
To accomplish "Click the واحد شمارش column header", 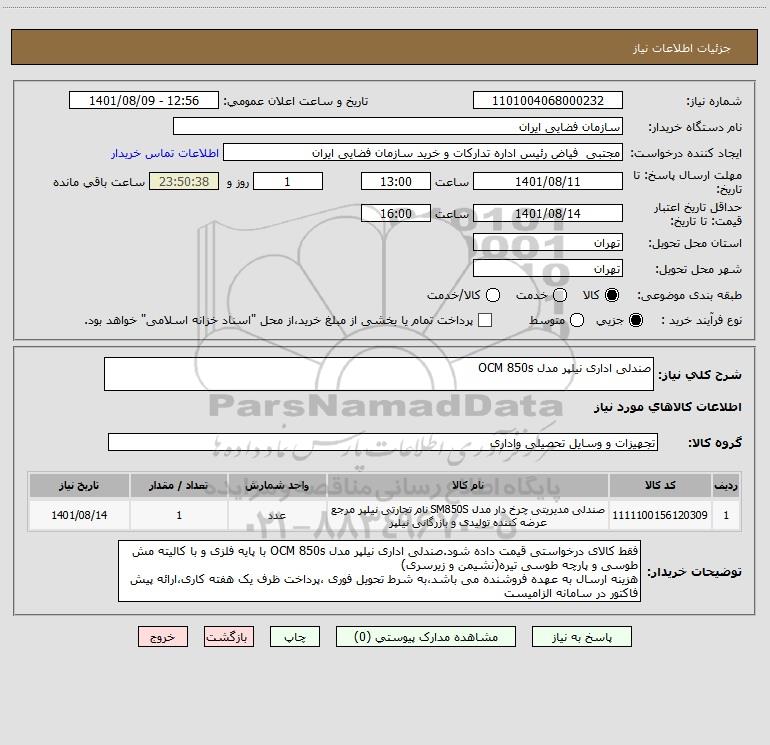I will coord(277,485).
